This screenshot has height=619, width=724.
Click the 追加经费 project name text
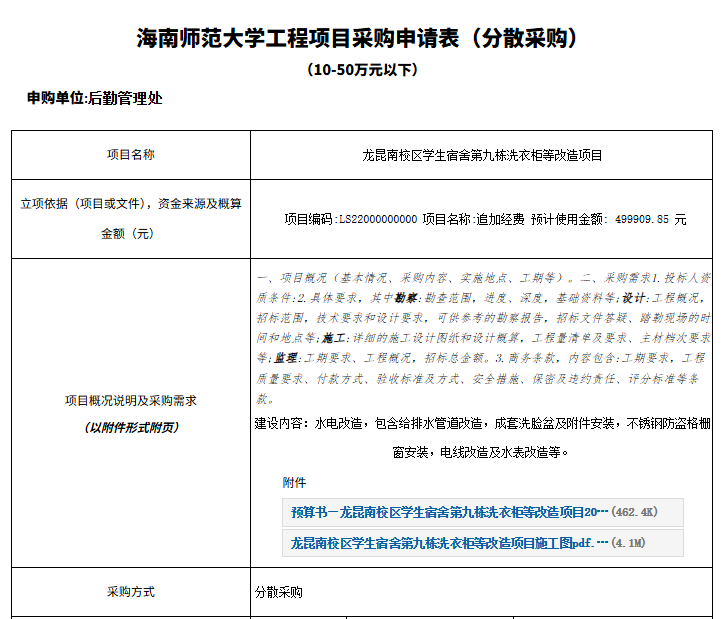point(500,219)
